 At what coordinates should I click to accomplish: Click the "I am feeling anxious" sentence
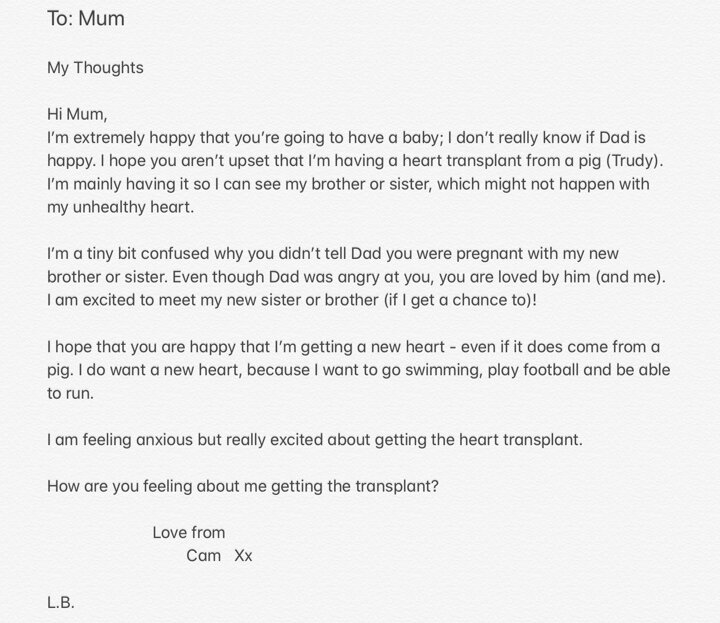tap(315, 440)
